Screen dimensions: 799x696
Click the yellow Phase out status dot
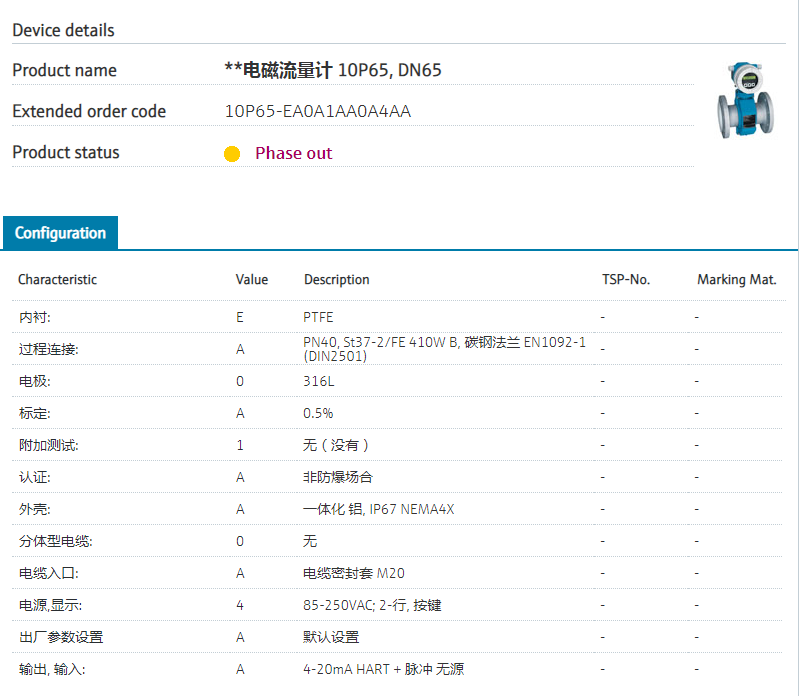(232, 154)
